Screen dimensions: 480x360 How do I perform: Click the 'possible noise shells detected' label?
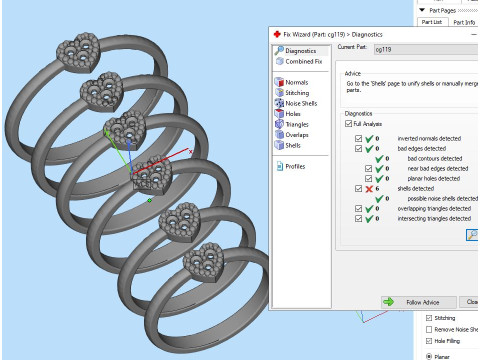pos(443,198)
